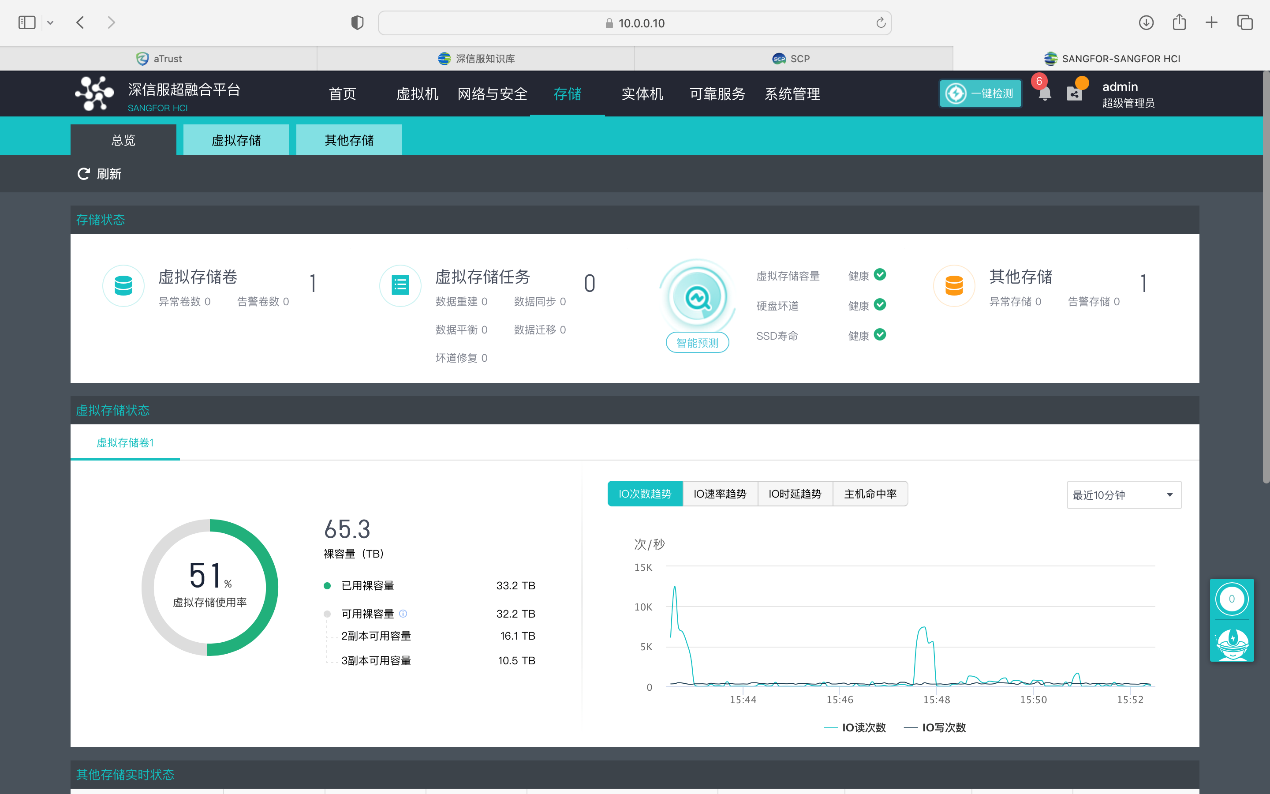The height and width of the screenshot is (794, 1270).
Task: Toggle IO写次数 series in chart legend
Action: 935,728
